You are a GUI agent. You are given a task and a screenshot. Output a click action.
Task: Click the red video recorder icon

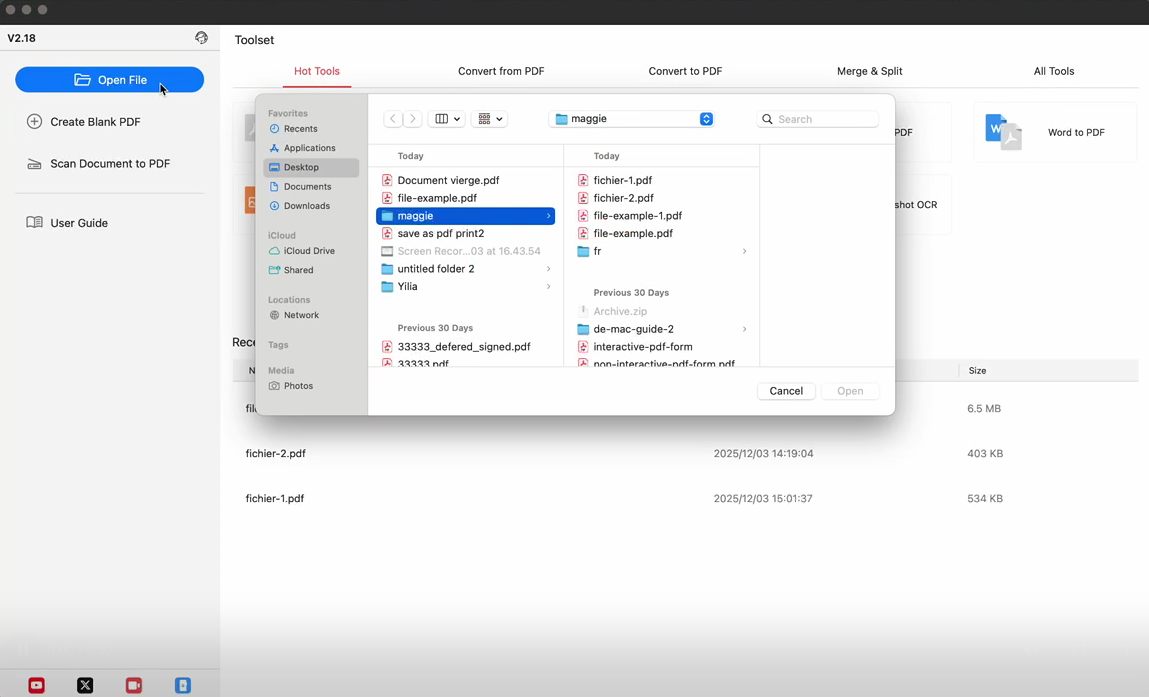tap(134, 685)
